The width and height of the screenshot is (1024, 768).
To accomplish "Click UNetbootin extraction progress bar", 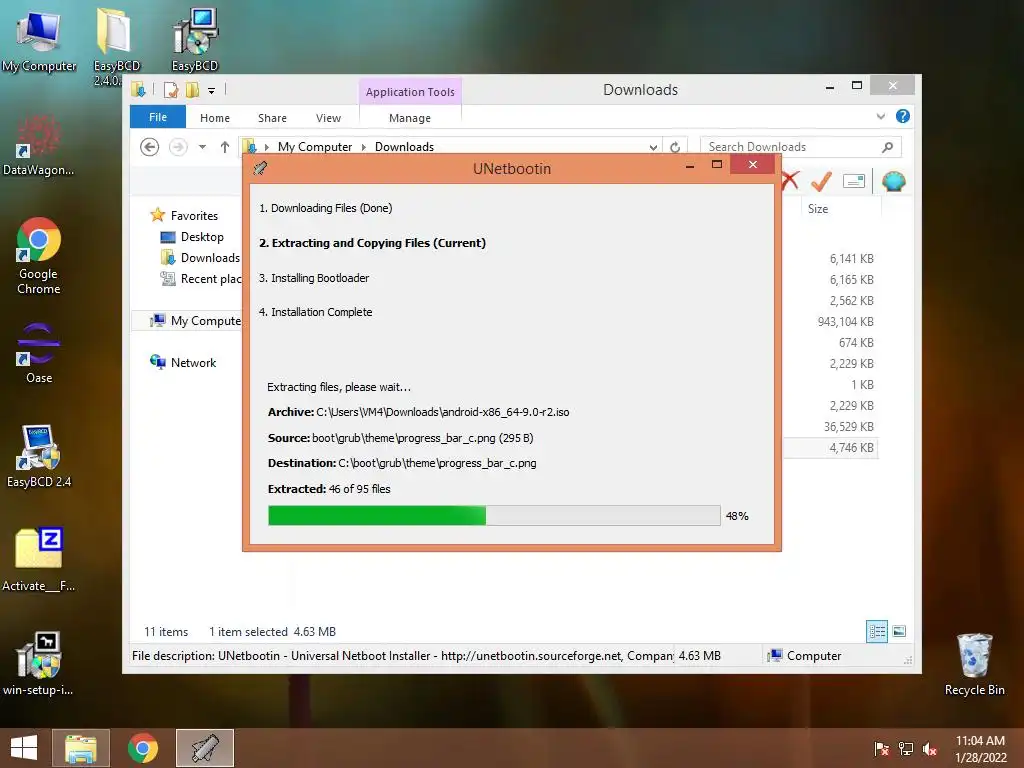I will [494, 515].
